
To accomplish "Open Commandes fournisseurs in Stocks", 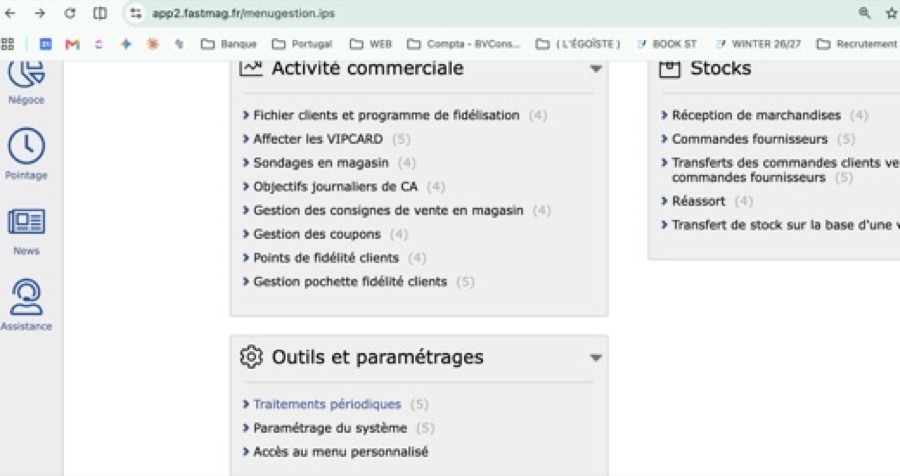I will point(750,139).
